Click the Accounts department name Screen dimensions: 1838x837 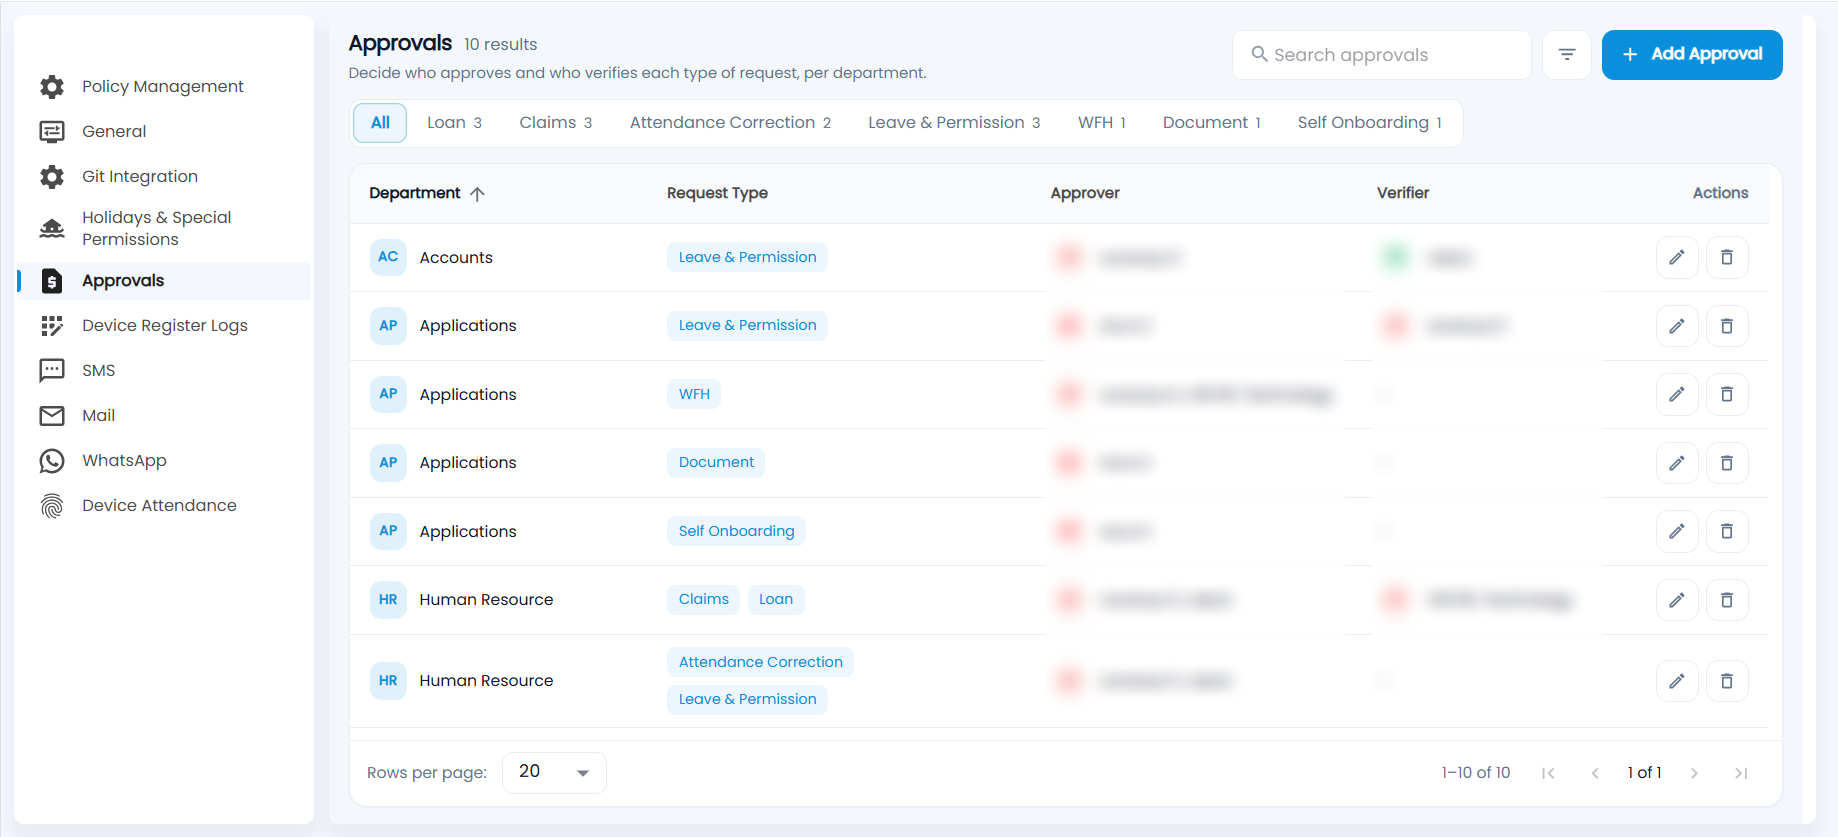[456, 258]
